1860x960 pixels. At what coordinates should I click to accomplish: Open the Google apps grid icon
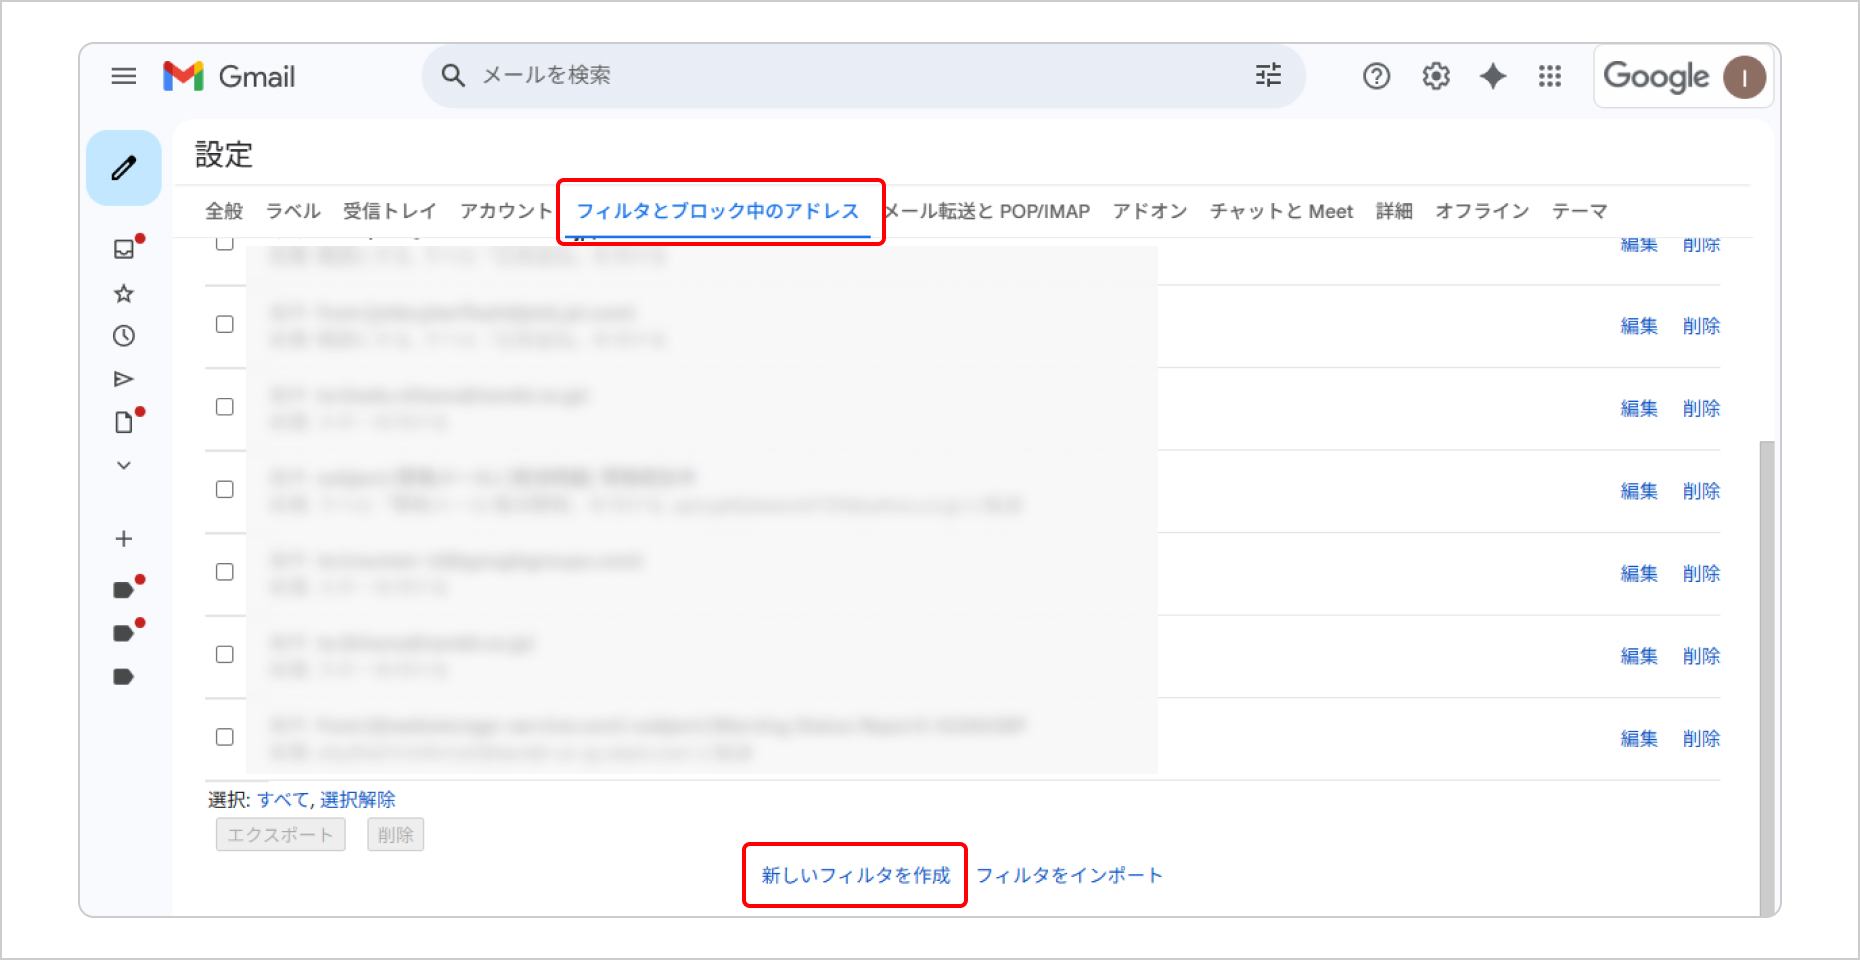[1550, 76]
